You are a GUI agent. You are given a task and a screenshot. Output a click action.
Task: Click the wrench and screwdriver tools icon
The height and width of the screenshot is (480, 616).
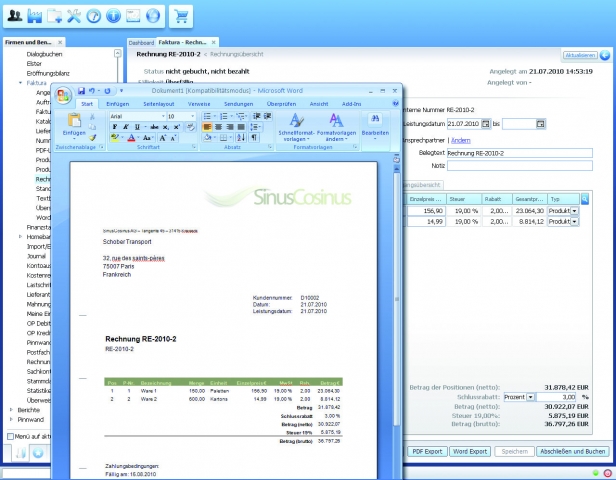(74, 16)
